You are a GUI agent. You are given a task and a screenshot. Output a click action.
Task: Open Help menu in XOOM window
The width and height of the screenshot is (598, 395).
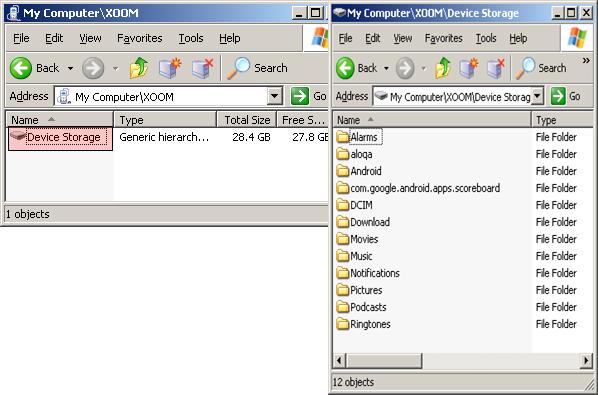coord(230,38)
